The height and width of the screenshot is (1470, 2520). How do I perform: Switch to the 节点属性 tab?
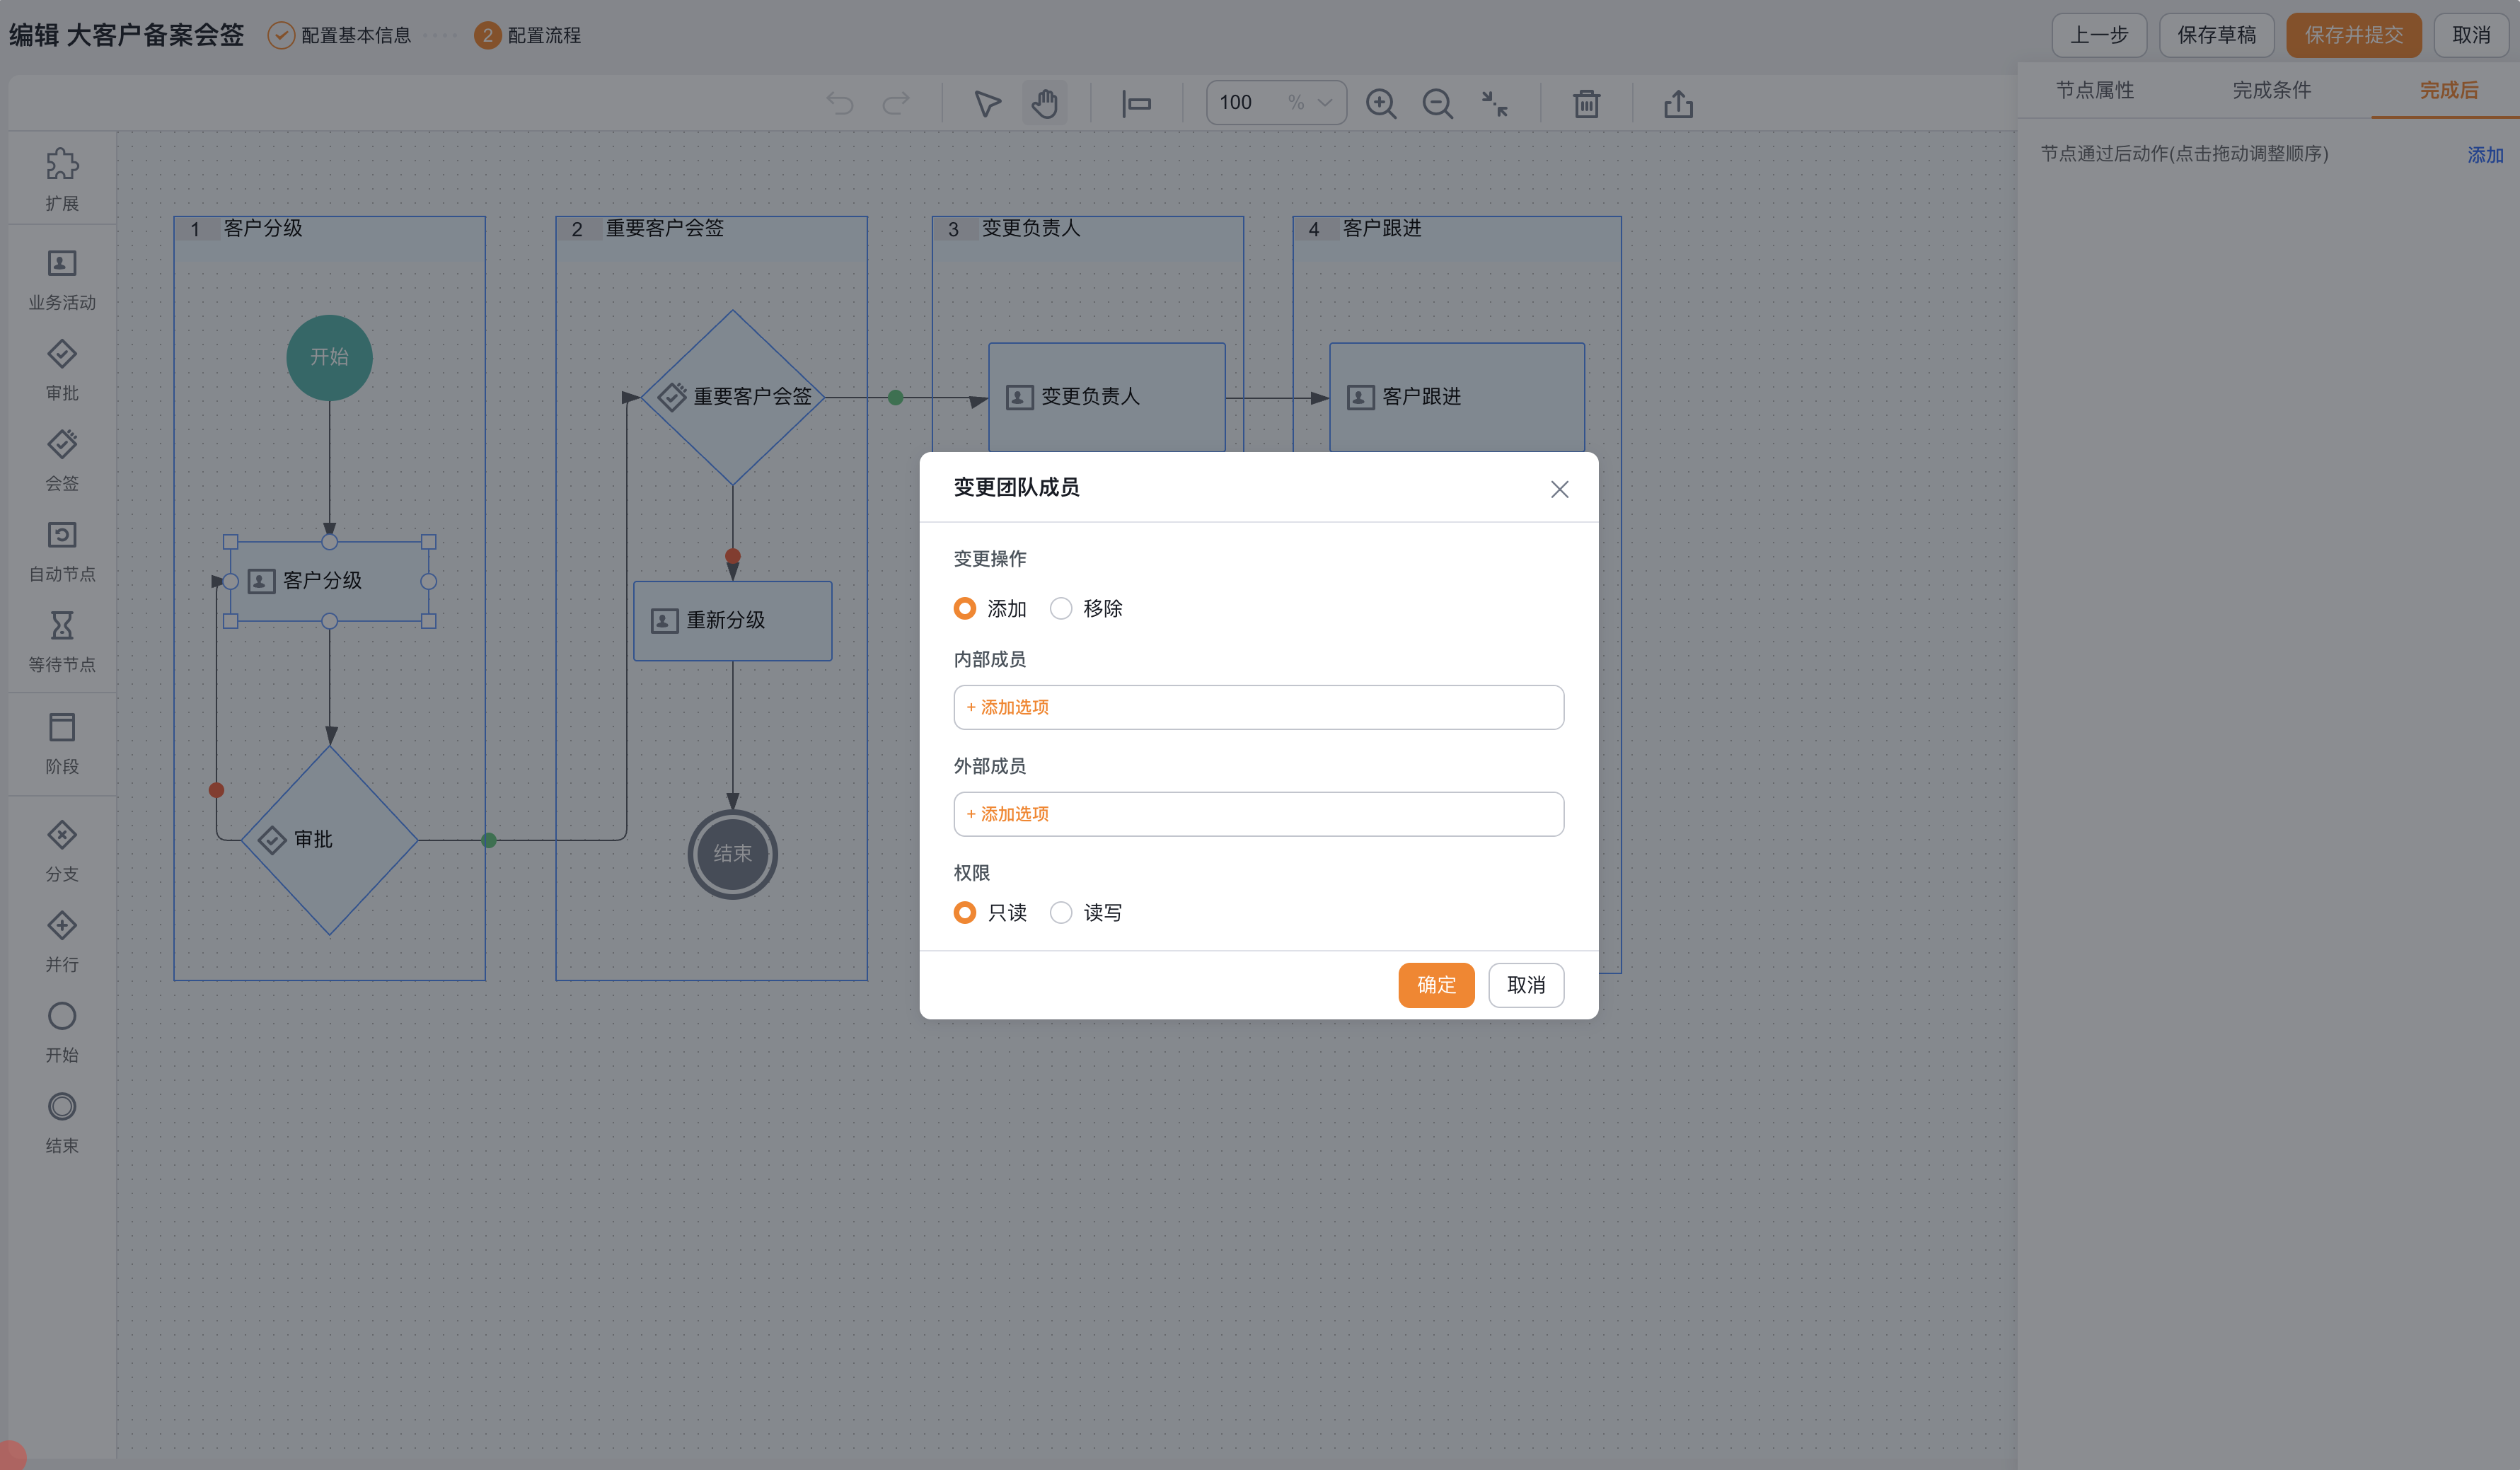click(x=2094, y=90)
